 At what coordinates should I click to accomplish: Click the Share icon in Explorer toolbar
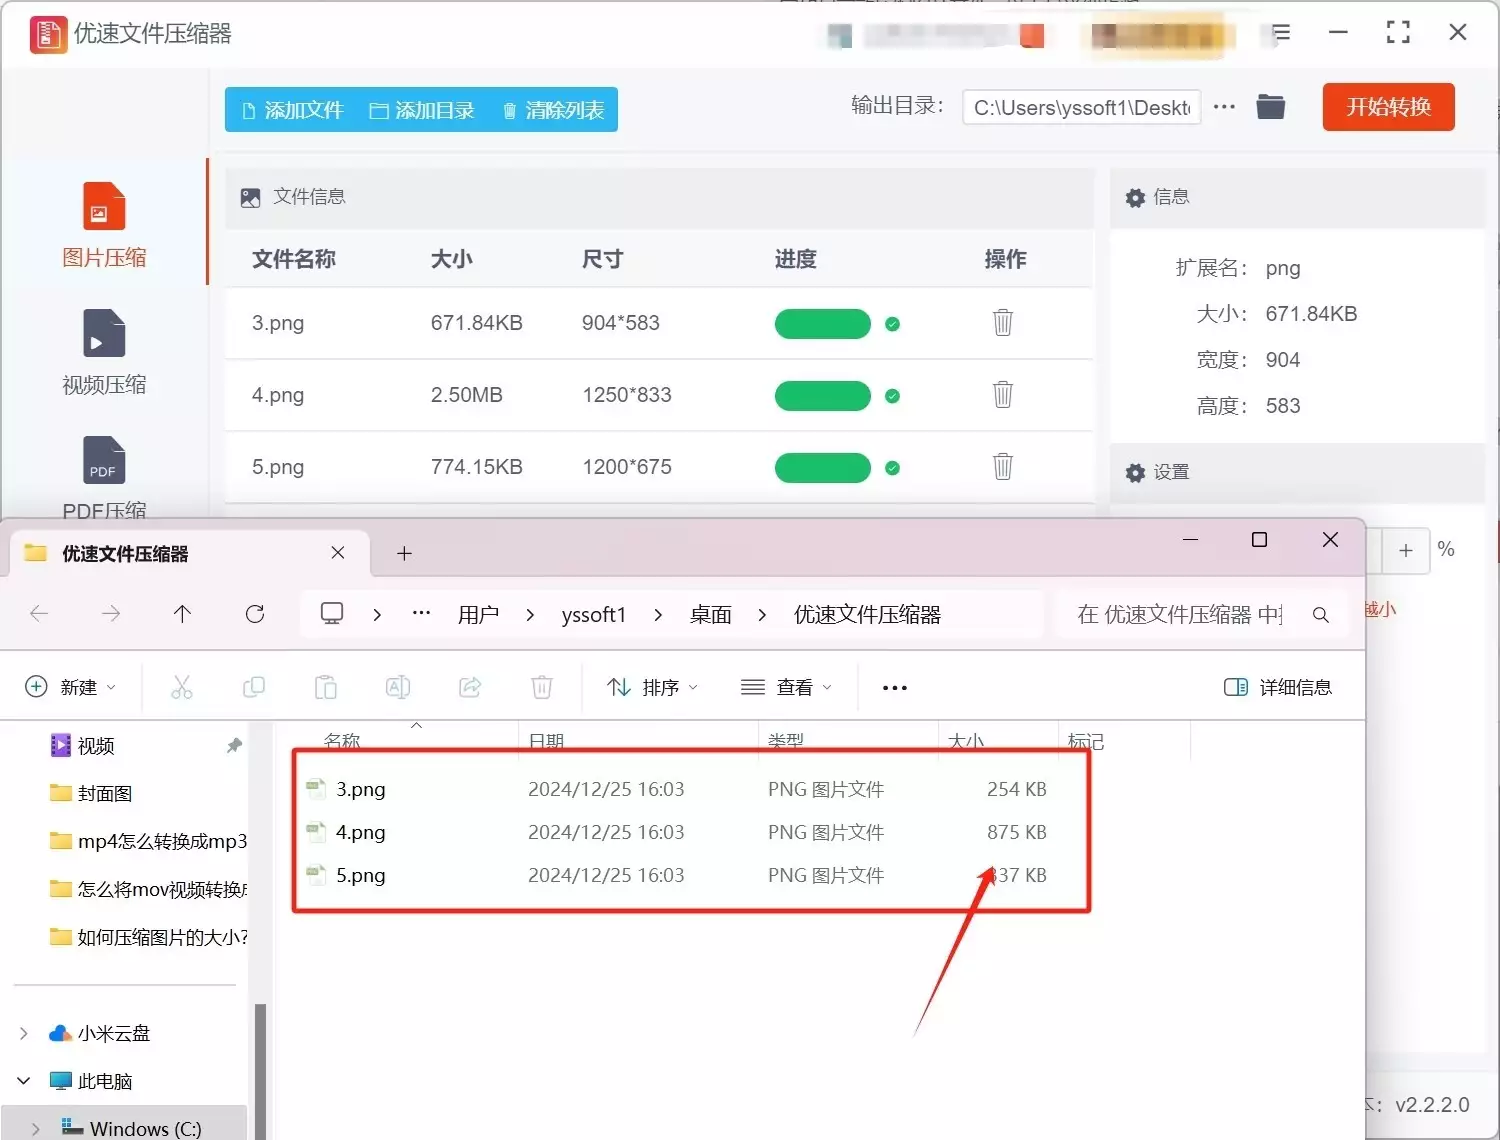tap(470, 687)
